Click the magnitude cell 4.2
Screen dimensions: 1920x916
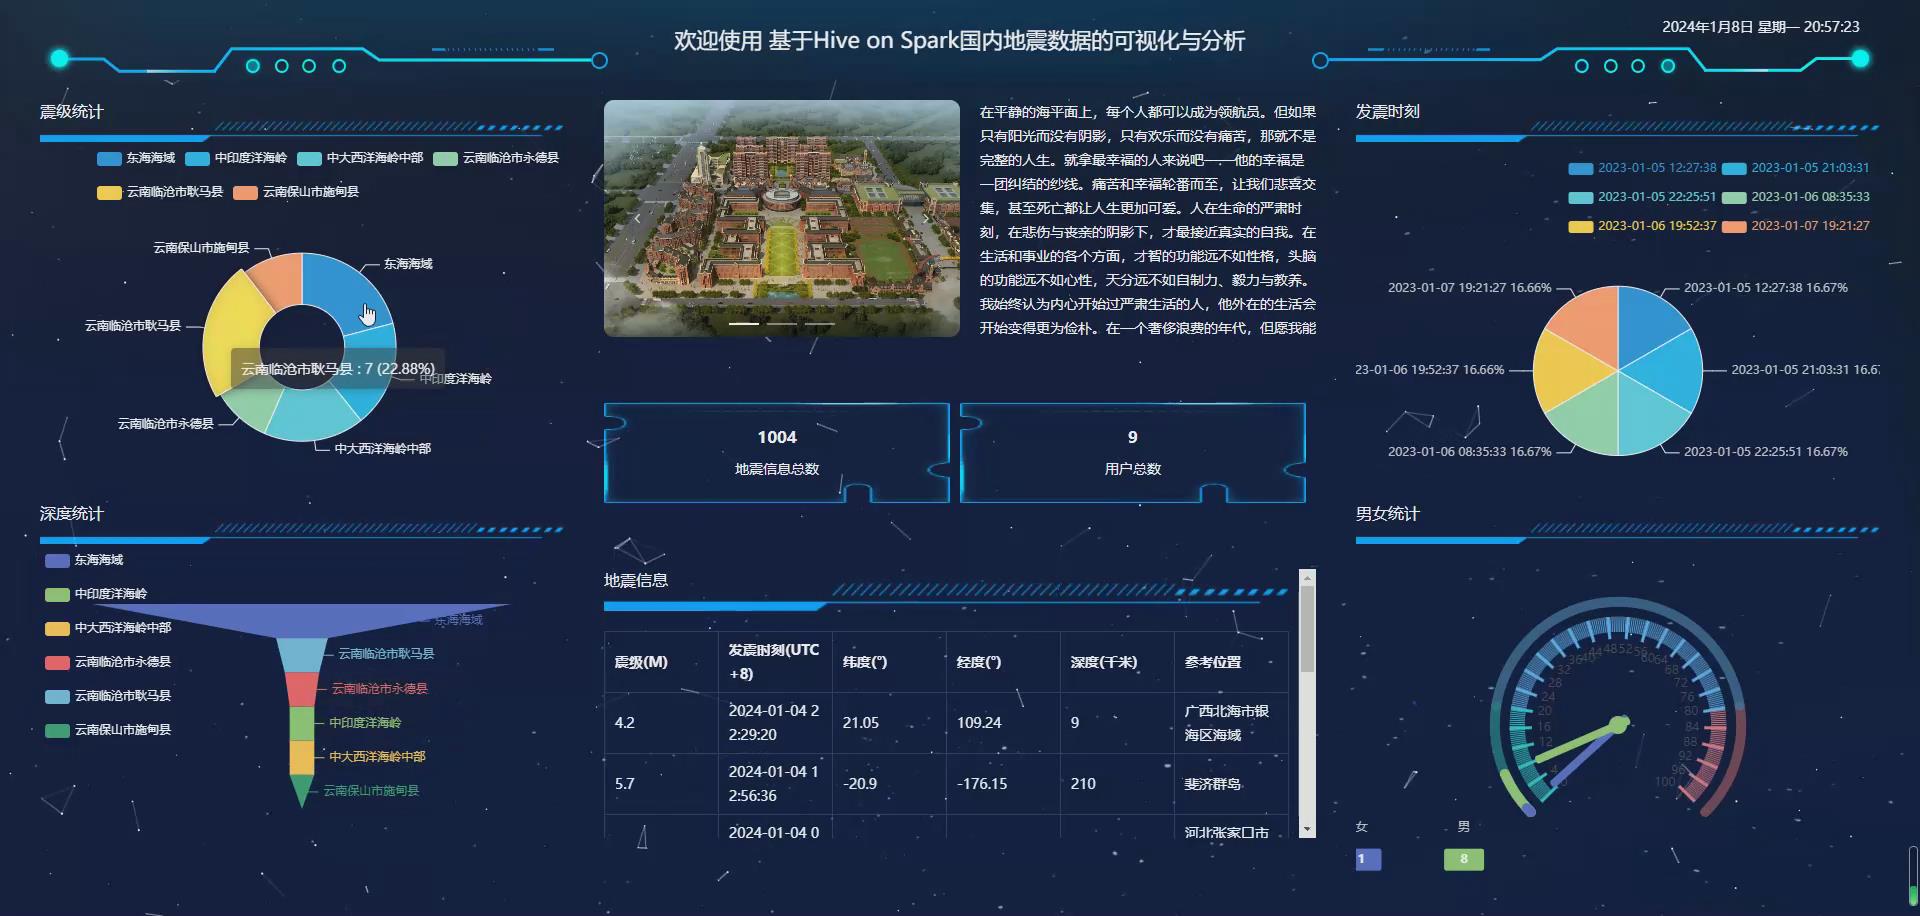(661, 723)
